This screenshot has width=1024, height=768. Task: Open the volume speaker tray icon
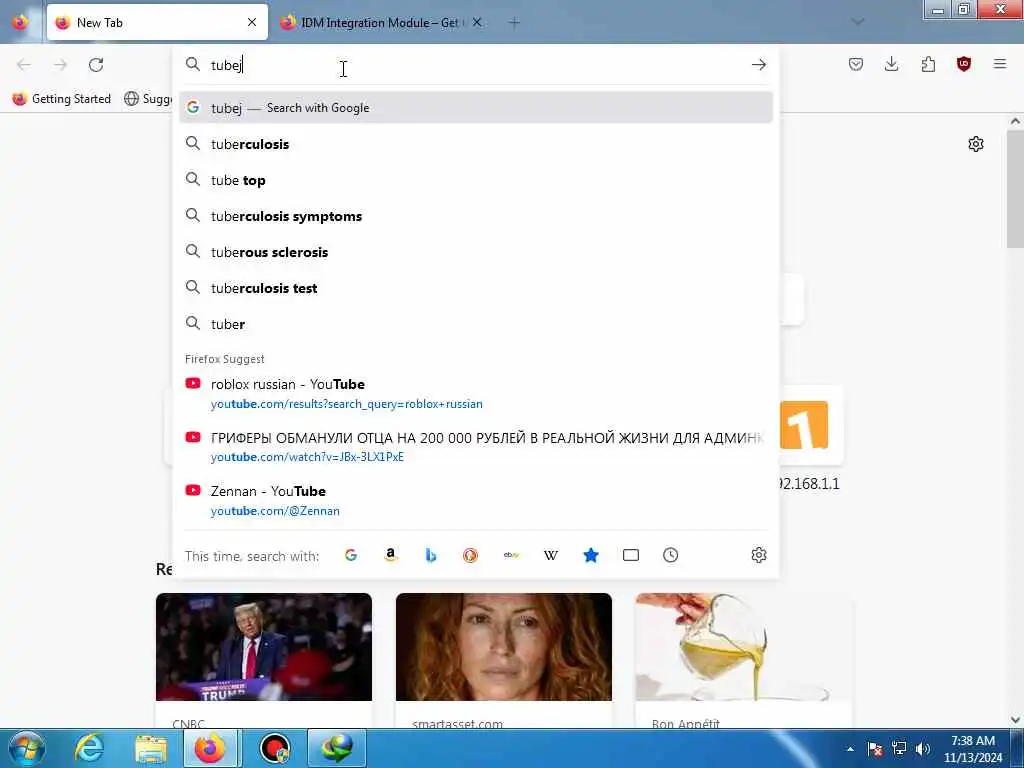(x=923, y=749)
